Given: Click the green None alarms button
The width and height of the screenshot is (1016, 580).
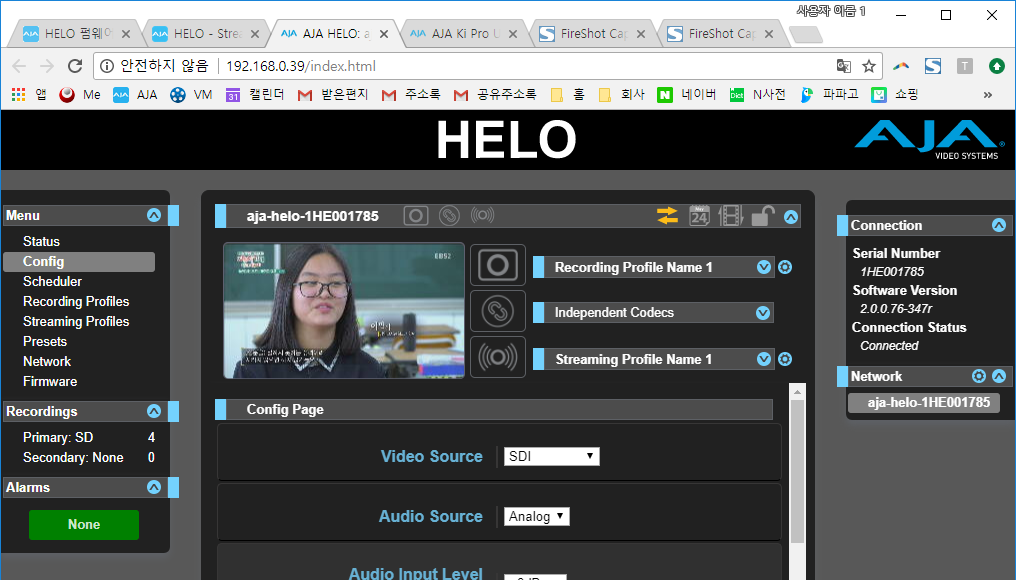Looking at the screenshot, I should (84, 525).
